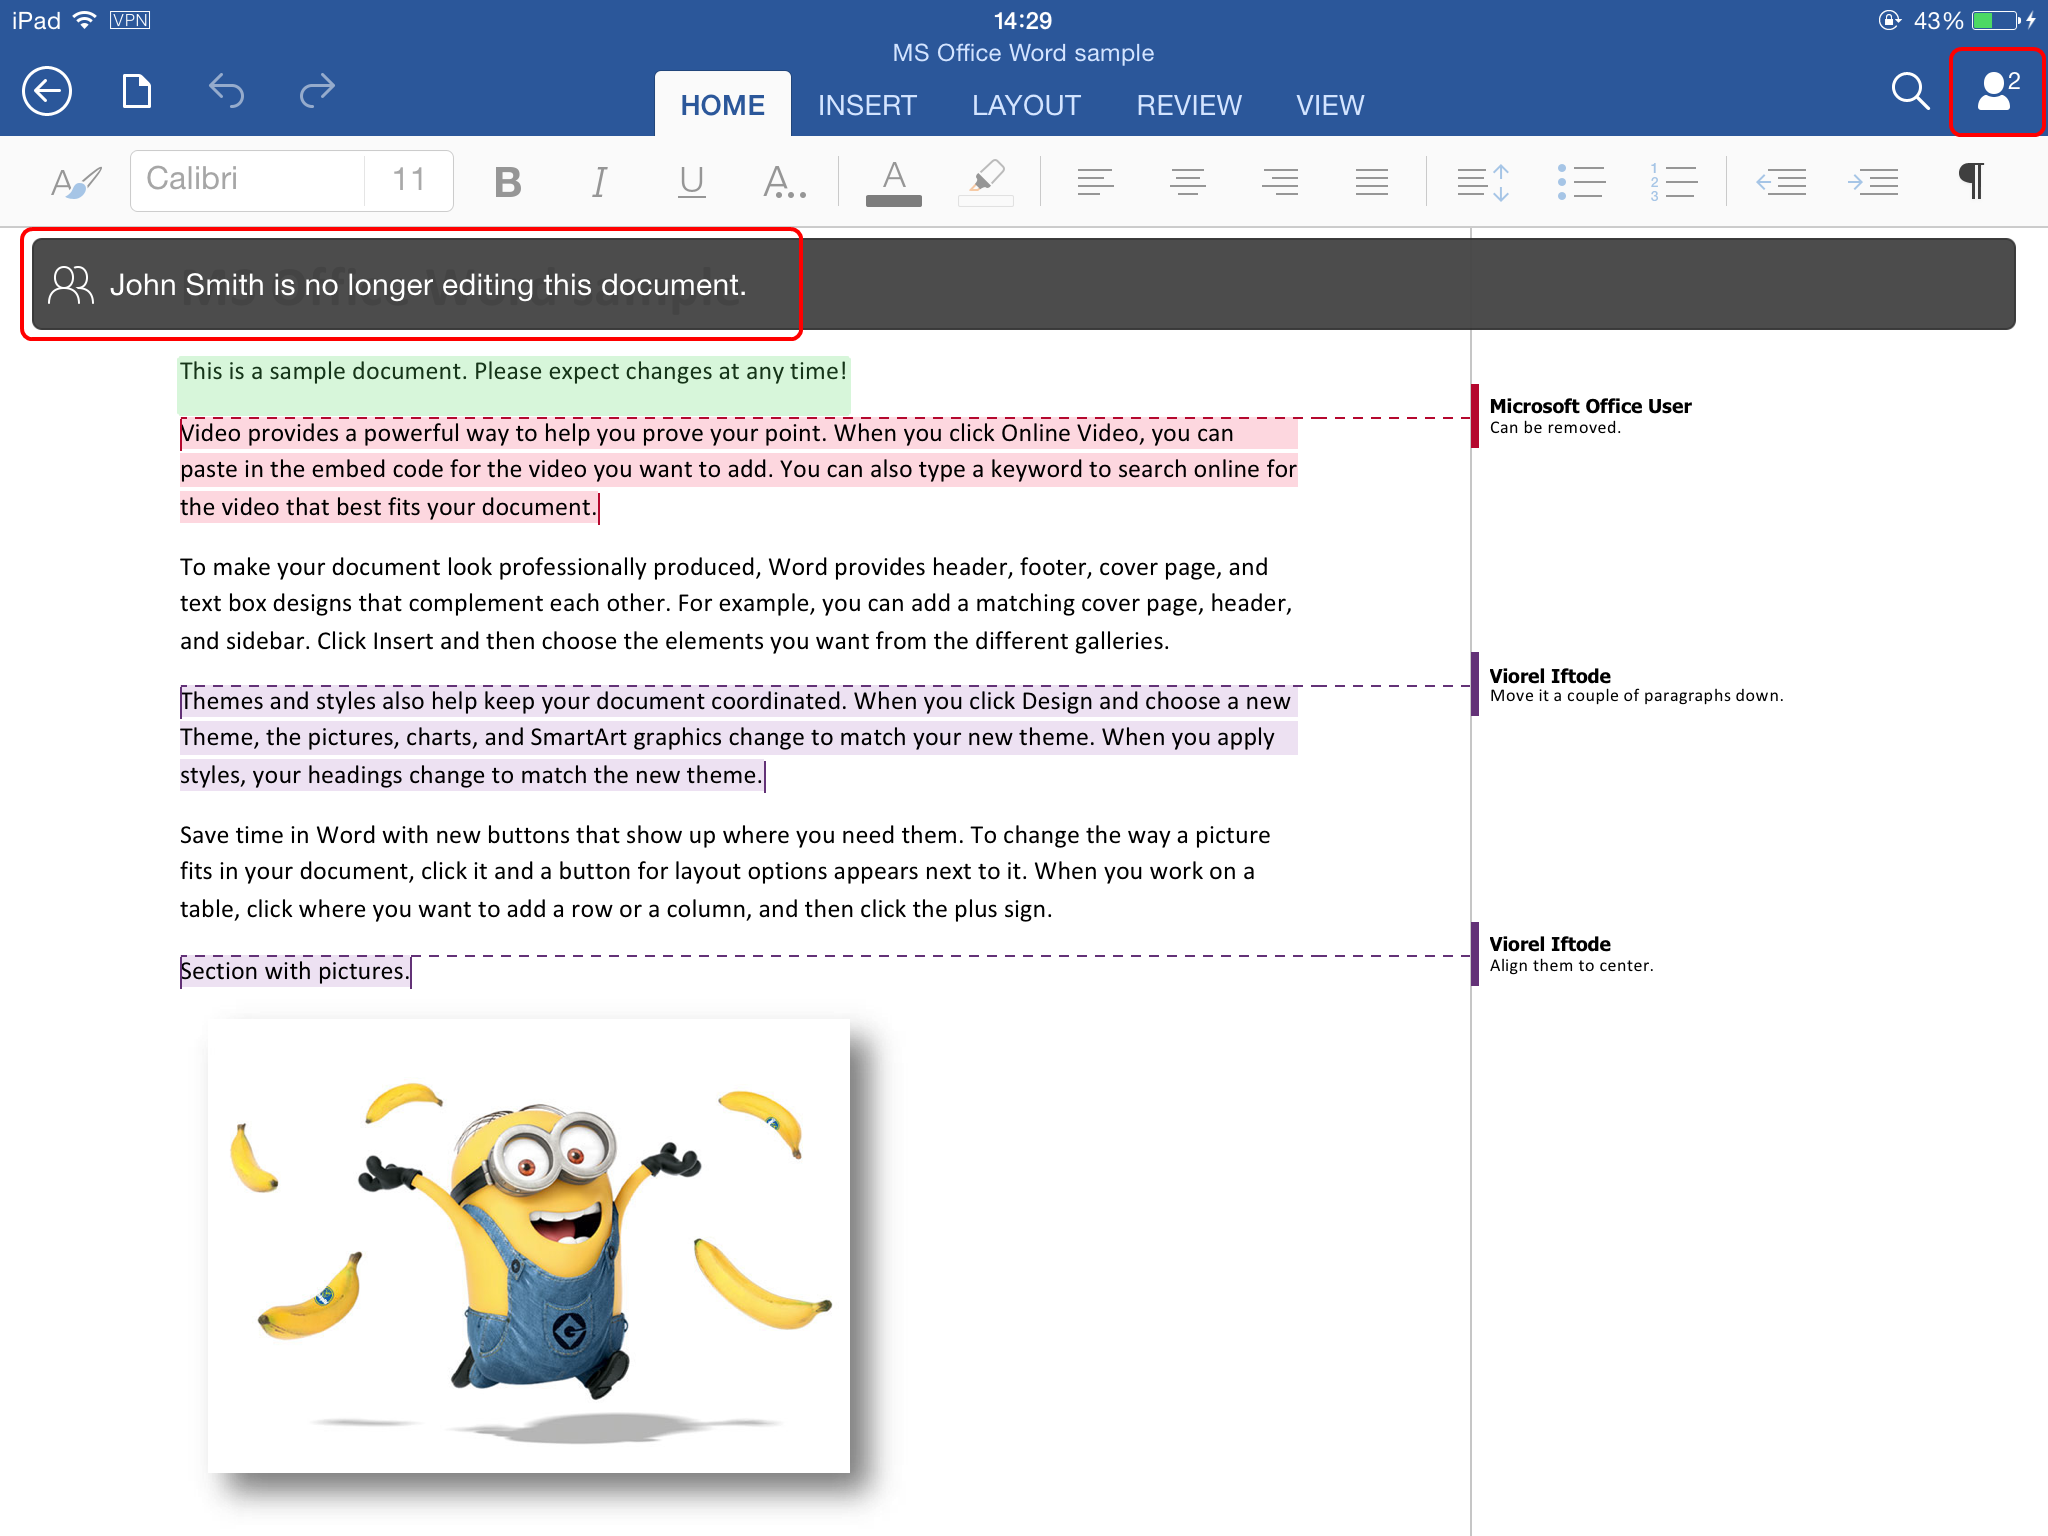Open the text highlight color tool
The height and width of the screenshot is (1536, 2048).
click(986, 182)
